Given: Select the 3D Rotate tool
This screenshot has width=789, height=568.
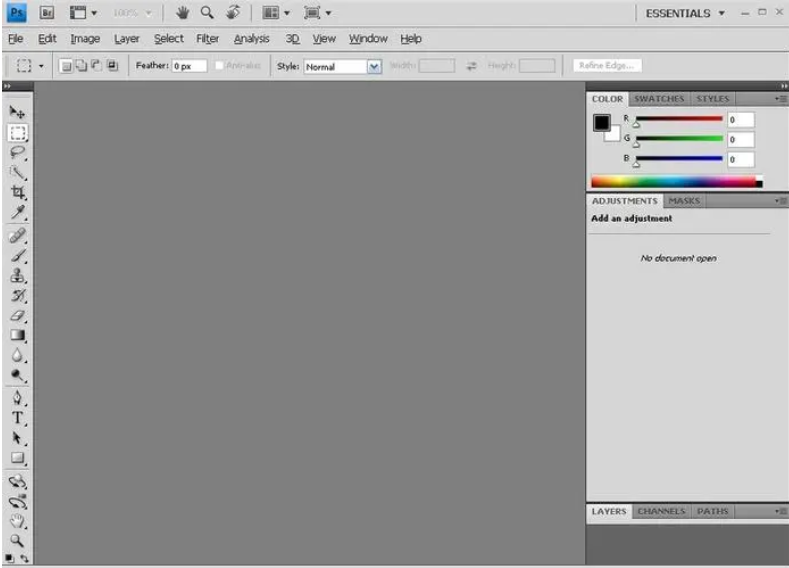Looking at the screenshot, I should [18, 481].
